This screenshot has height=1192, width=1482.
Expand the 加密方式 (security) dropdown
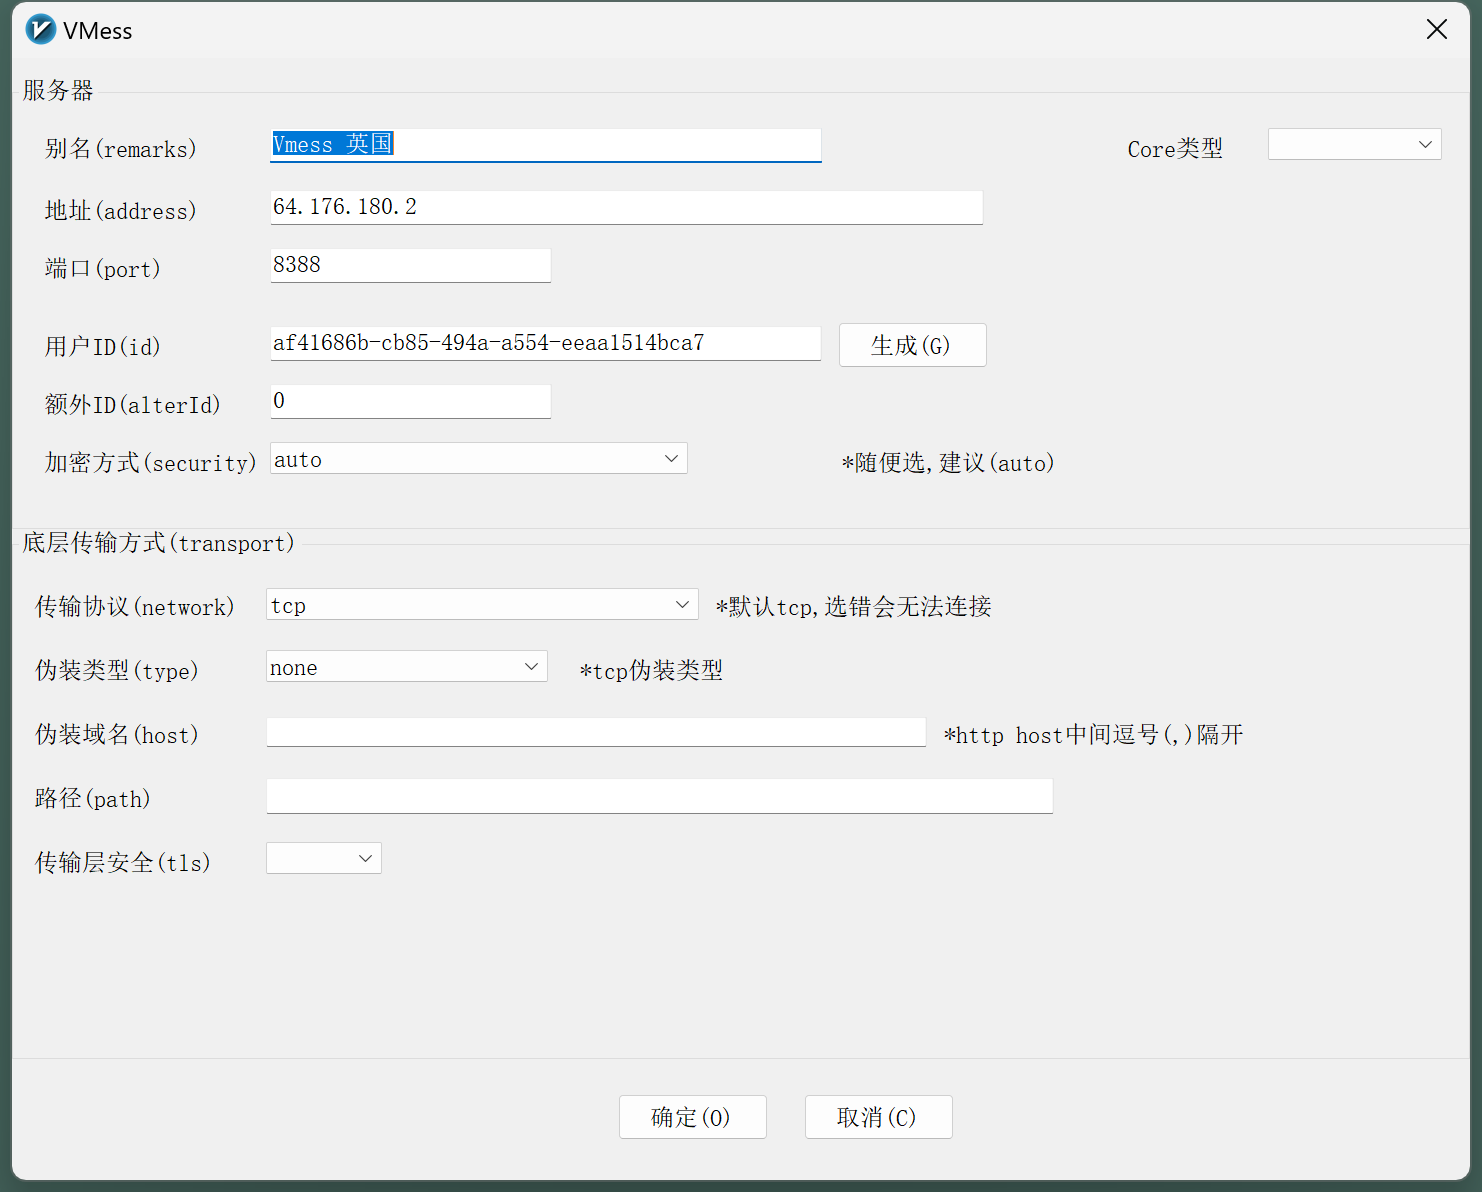pyautogui.click(x=478, y=459)
